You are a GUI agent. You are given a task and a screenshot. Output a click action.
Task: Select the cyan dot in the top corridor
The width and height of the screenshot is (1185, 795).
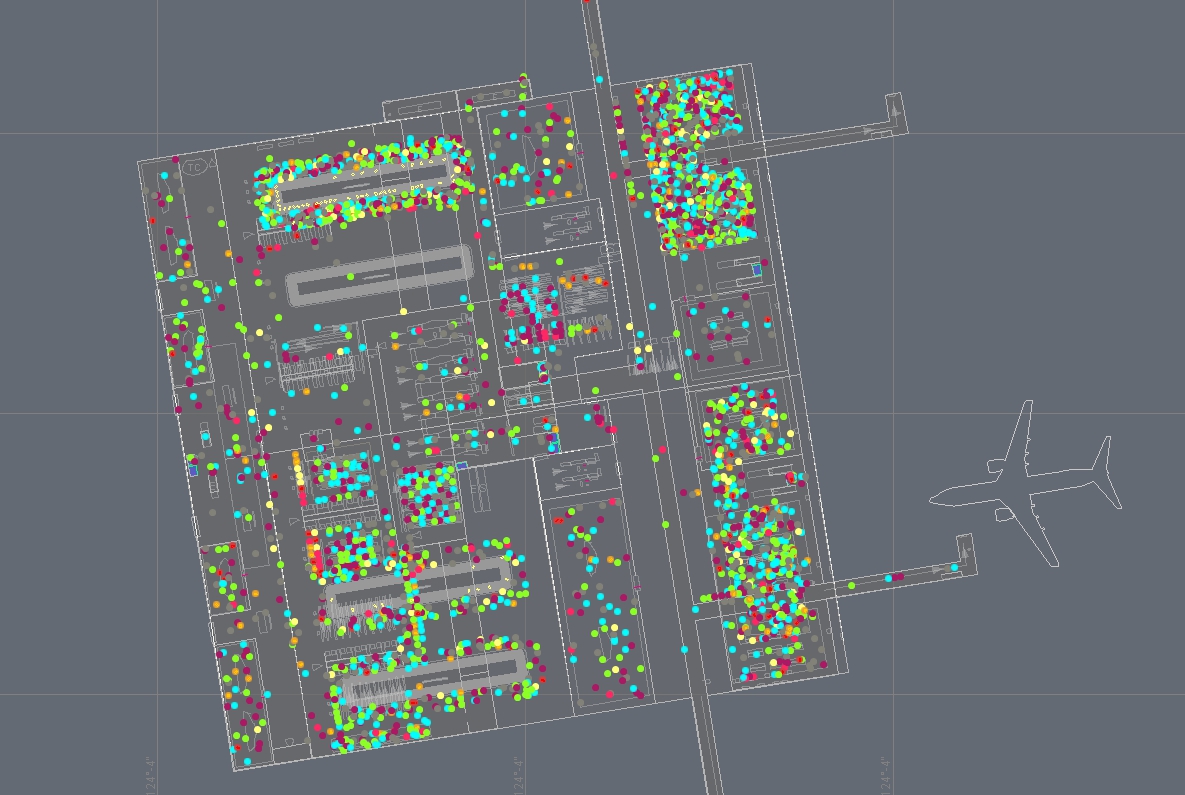[599, 79]
